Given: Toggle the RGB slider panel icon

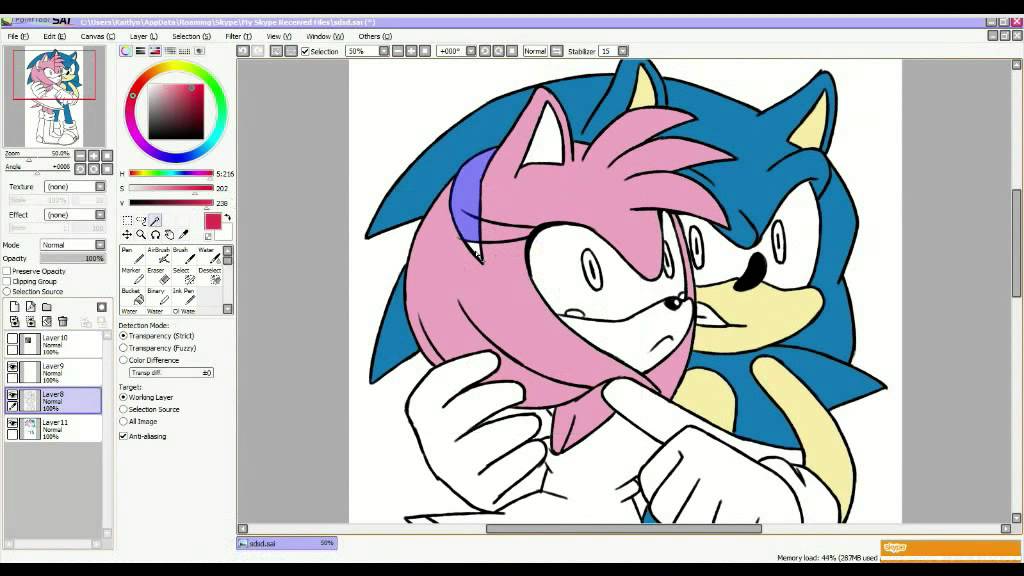Looking at the screenshot, I should tap(140, 50).
